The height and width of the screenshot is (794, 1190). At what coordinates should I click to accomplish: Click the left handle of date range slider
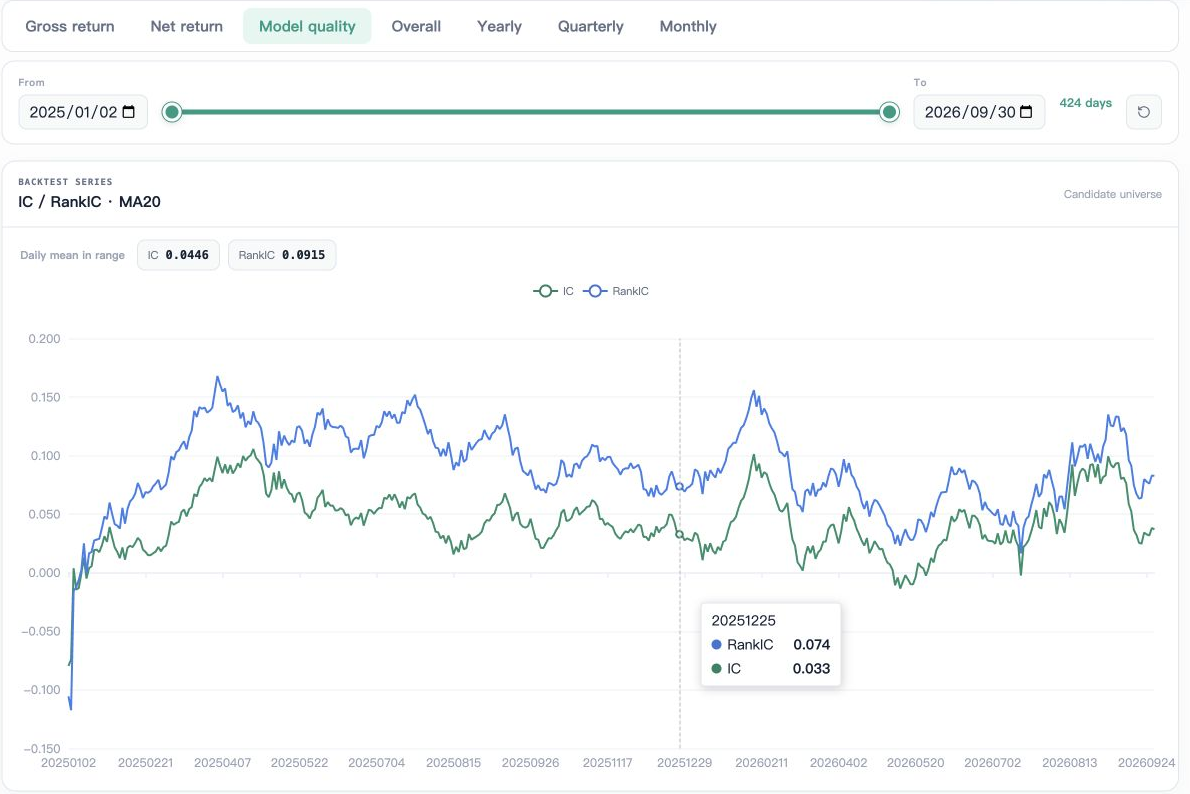click(x=172, y=112)
